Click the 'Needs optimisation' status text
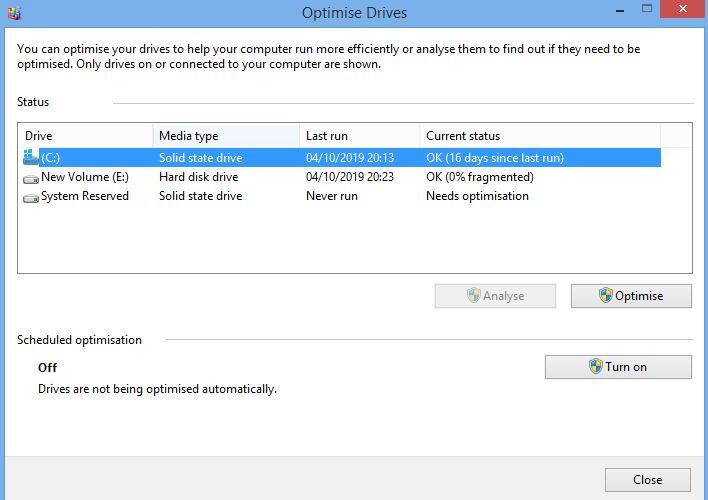 tap(477, 196)
